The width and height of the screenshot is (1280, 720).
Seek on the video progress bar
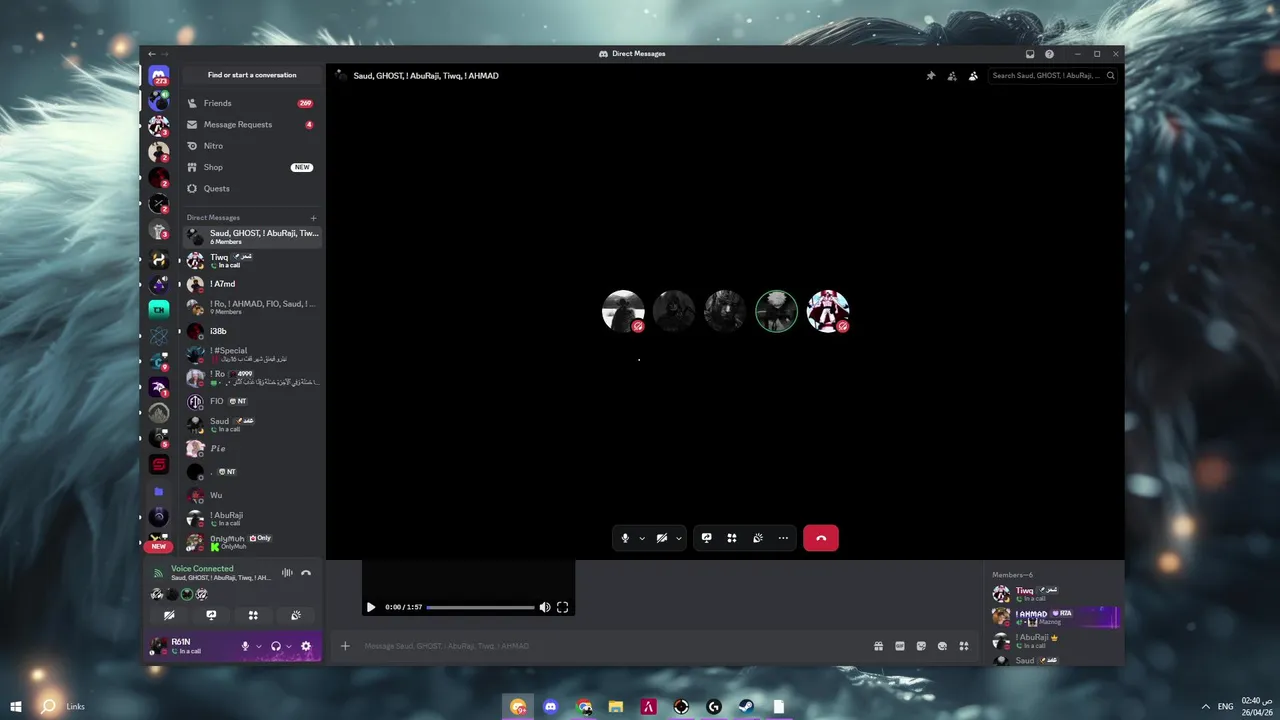coord(480,607)
